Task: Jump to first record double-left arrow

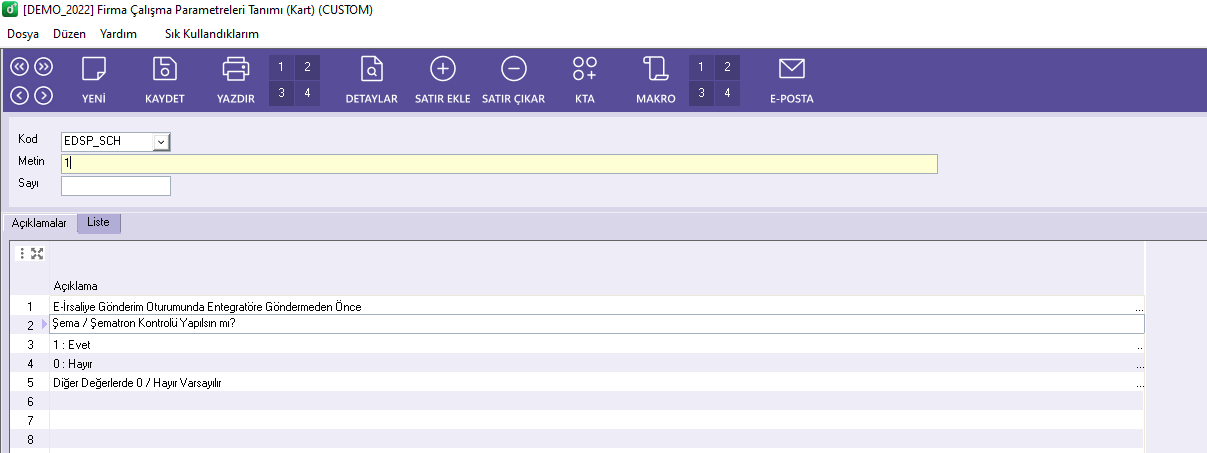Action: tap(19, 67)
